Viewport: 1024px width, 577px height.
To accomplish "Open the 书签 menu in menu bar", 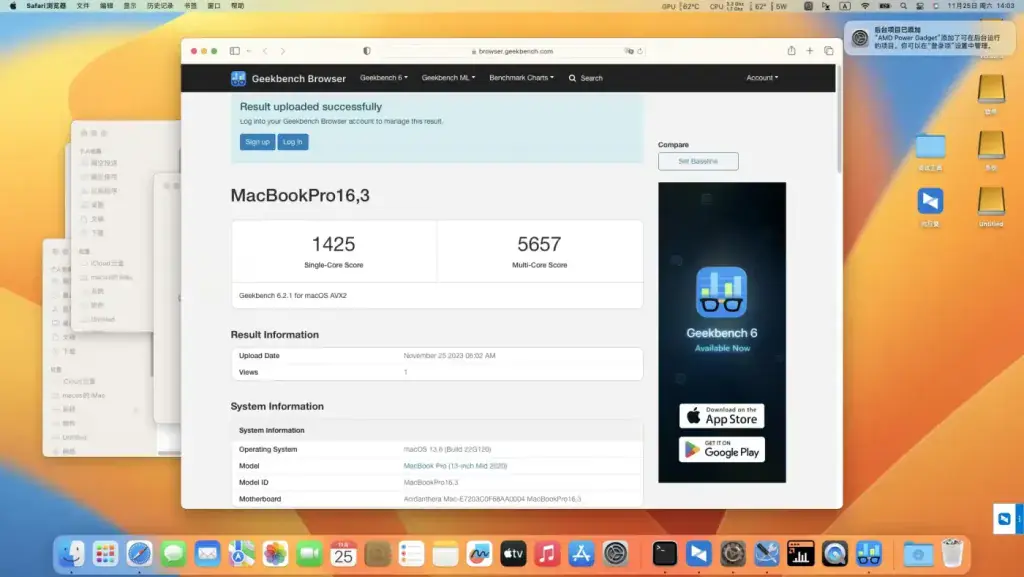I will pos(191,6).
